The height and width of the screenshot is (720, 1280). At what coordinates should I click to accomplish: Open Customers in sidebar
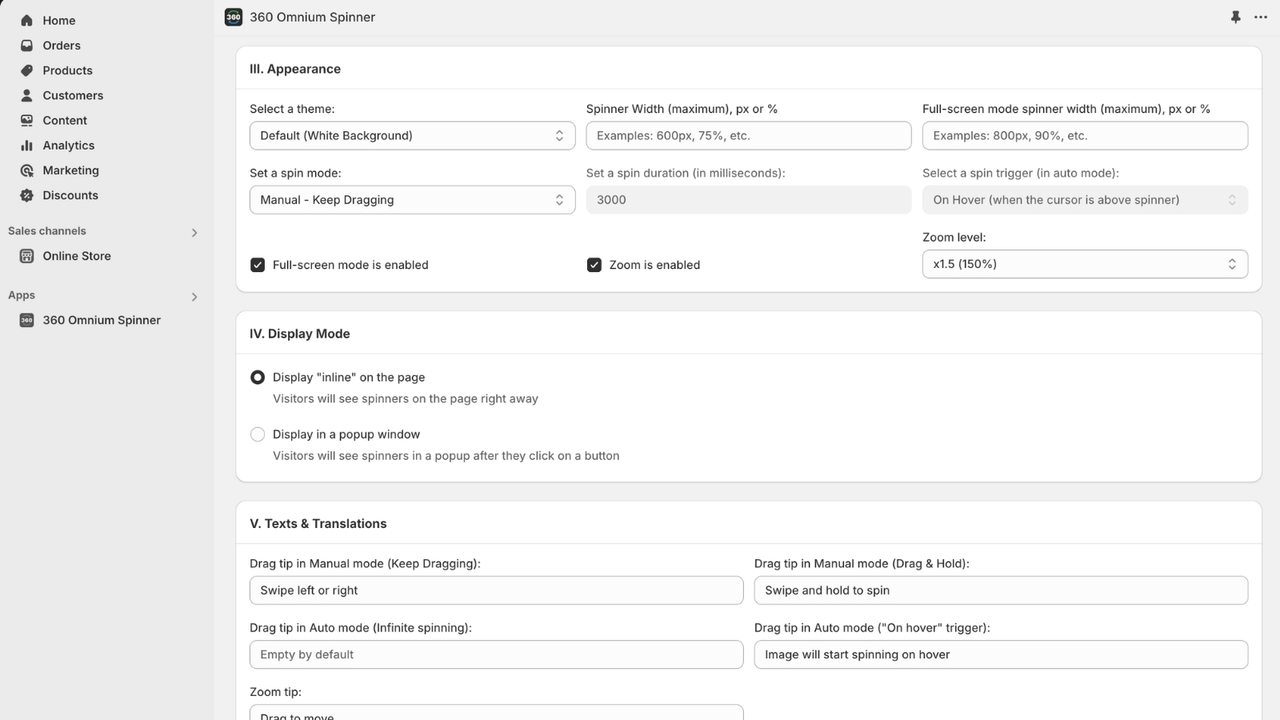pos(73,95)
